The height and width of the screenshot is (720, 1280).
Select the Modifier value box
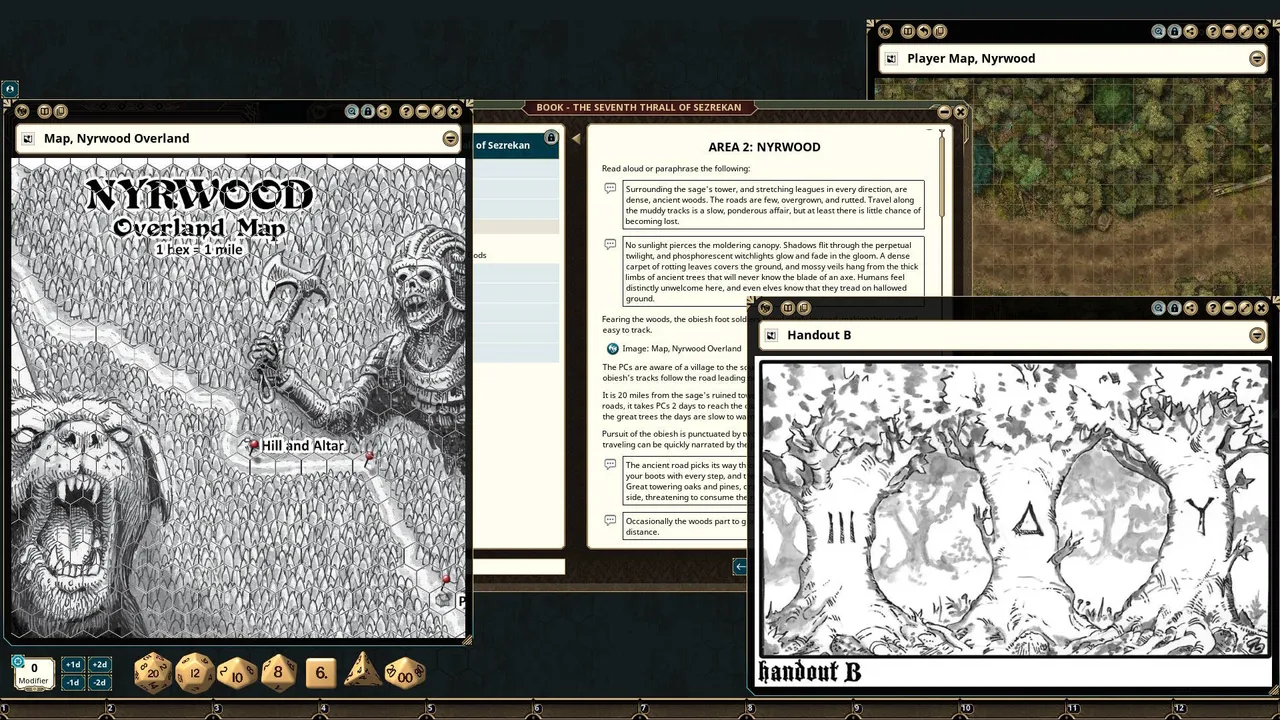click(x=35, y=674)
